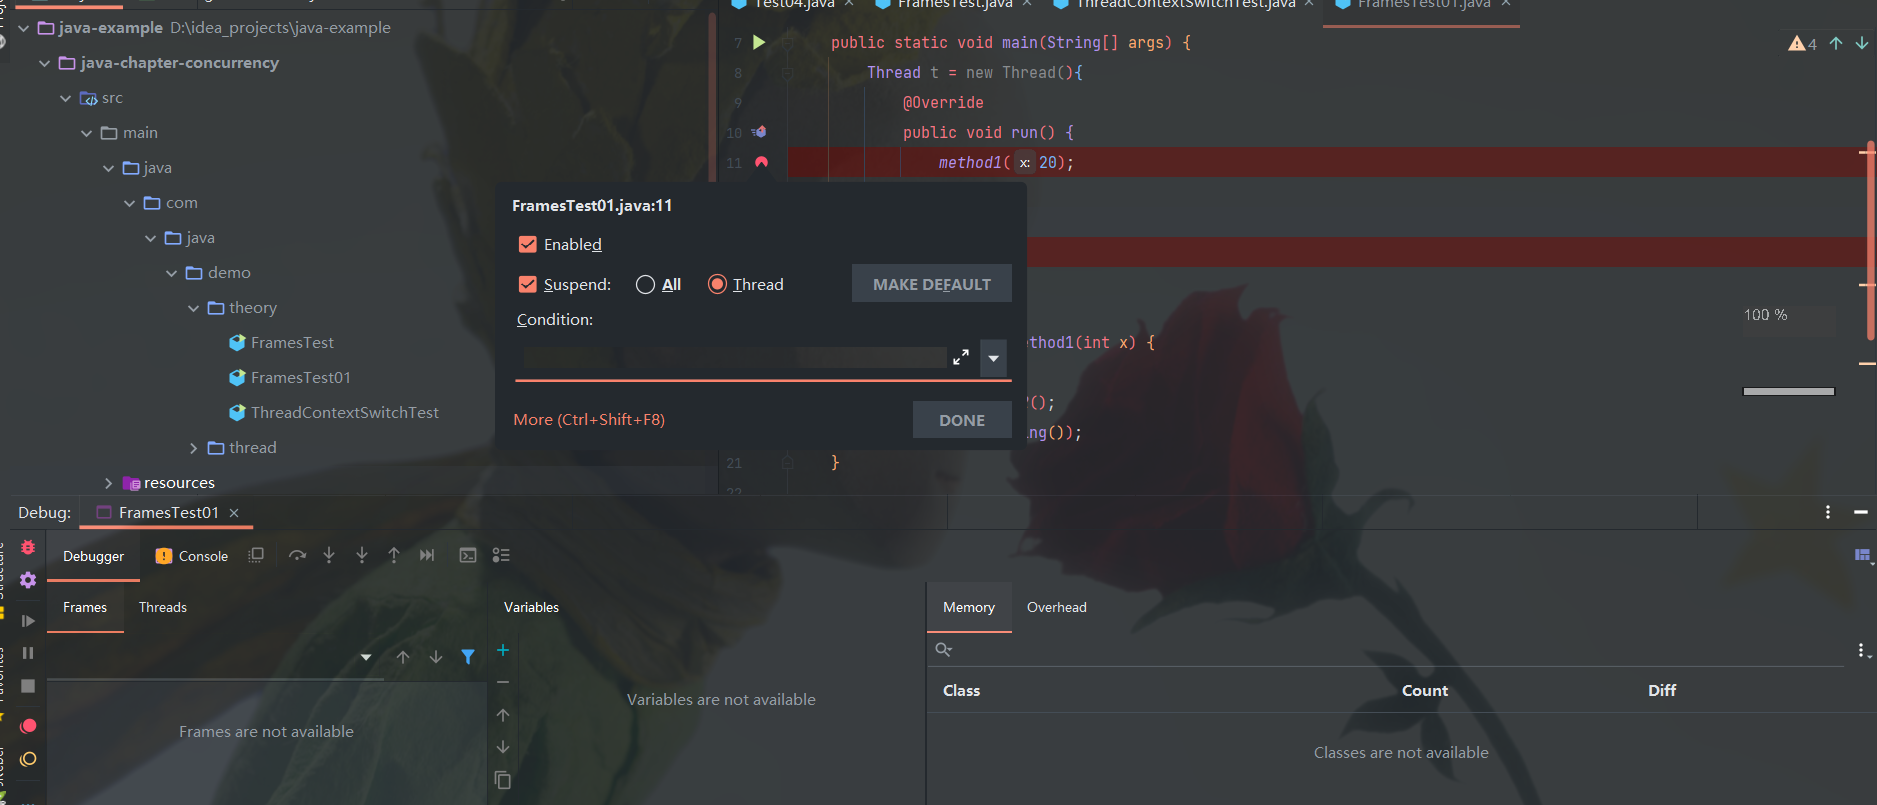Image resolution: width=1877 pixels, height=805 pixels.
Task: Click the Evaluate Expression icon
Action: pos(467,555)
